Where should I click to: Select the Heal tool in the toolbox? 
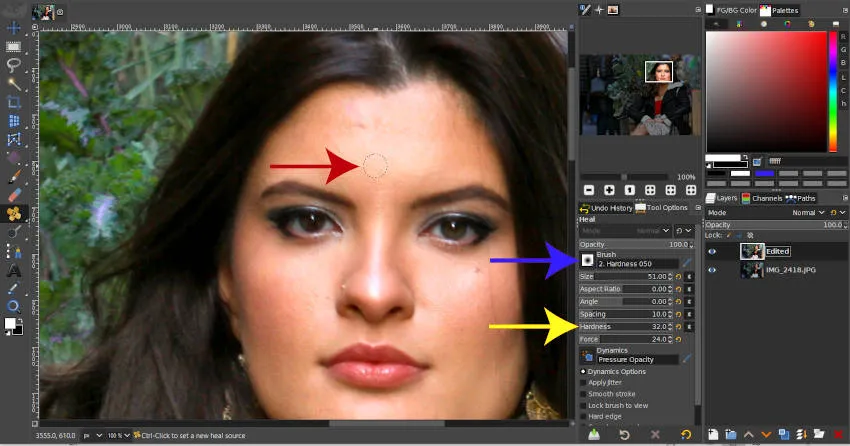click(14, 213)
